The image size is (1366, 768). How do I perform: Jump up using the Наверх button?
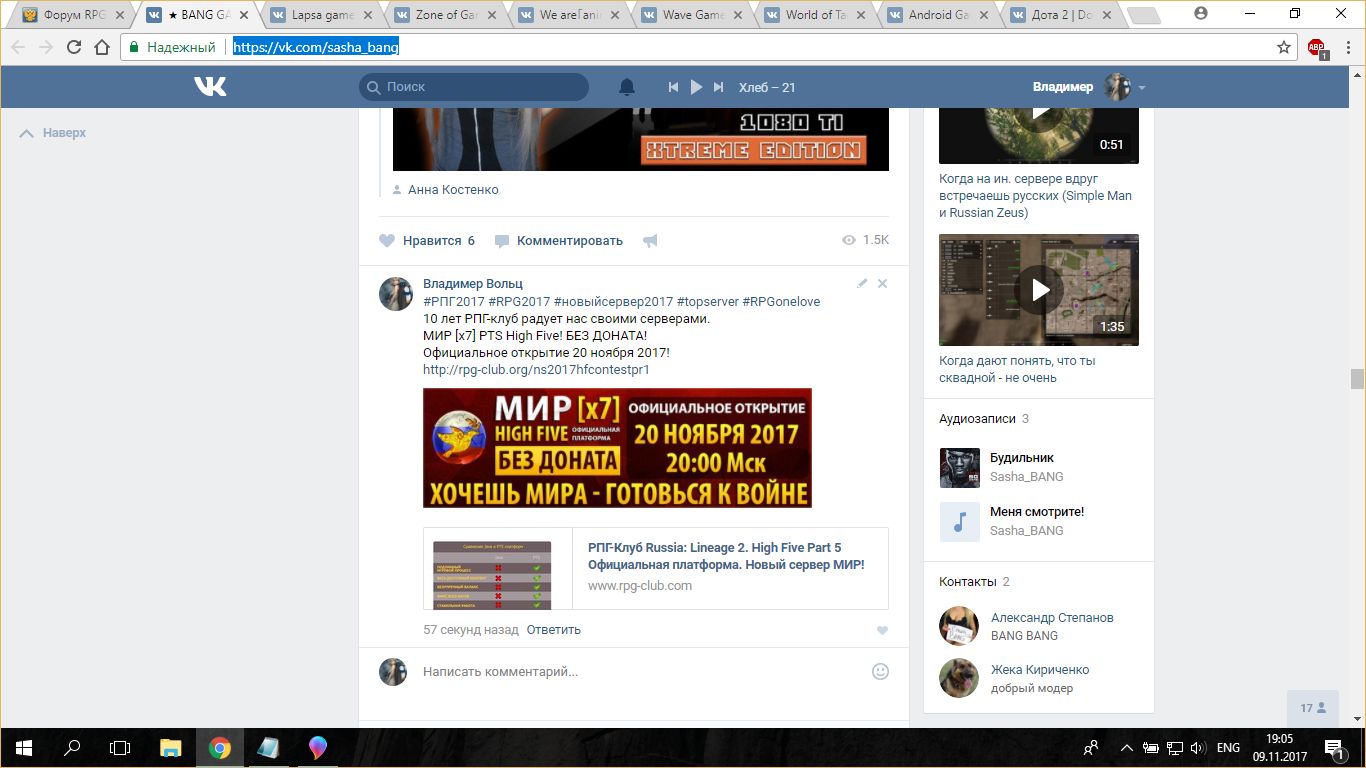pyautogui.click(x=53, y=133)
